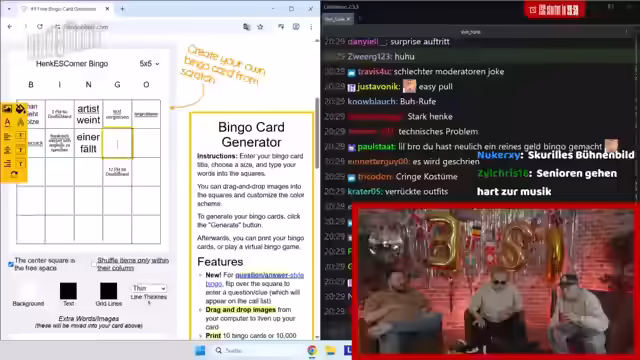The image size is (640, 360).
Task: Enable shuffle items only within their column
Action: tap(94, 264)
